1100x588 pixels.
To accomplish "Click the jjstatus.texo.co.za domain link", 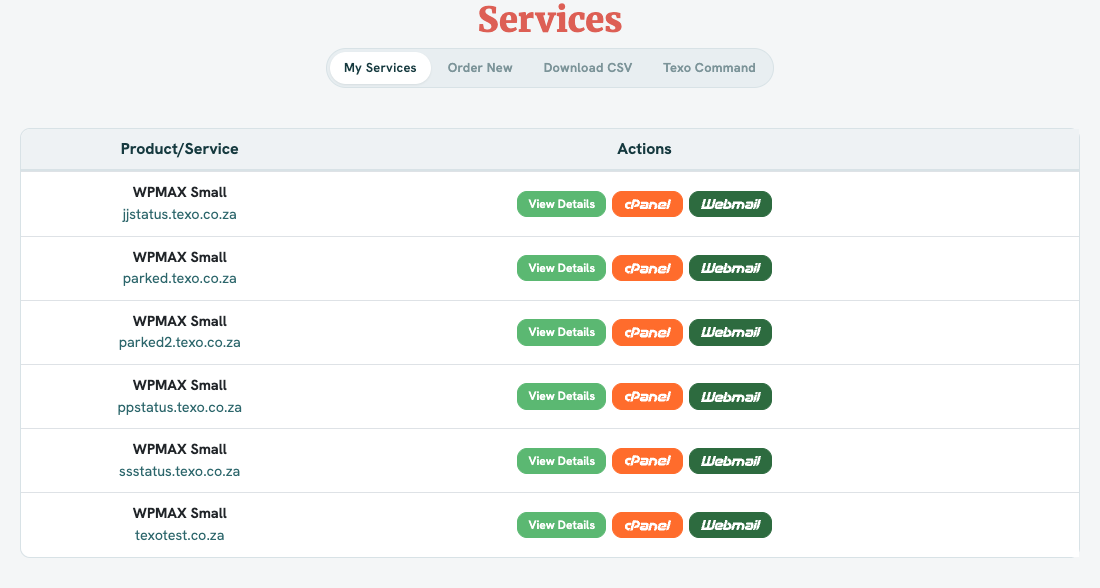I will (180, 215).
